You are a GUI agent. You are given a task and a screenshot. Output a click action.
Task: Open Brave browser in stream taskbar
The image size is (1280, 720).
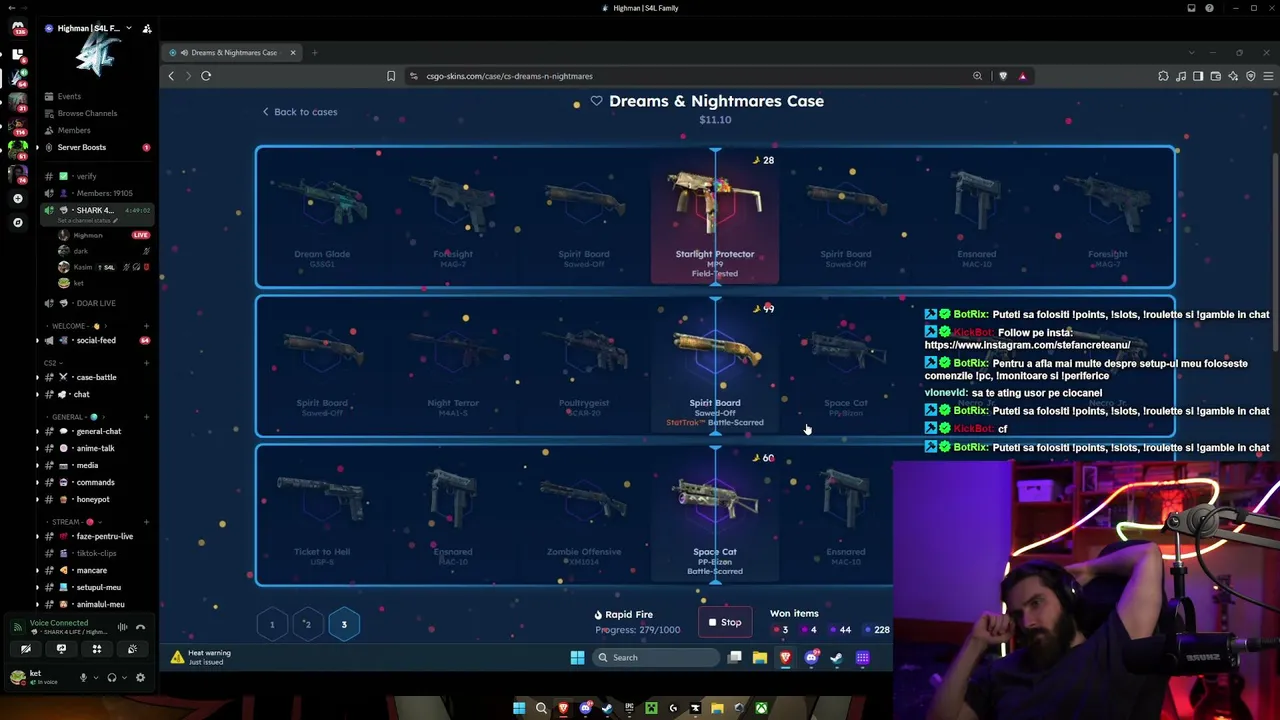[785, 657]
